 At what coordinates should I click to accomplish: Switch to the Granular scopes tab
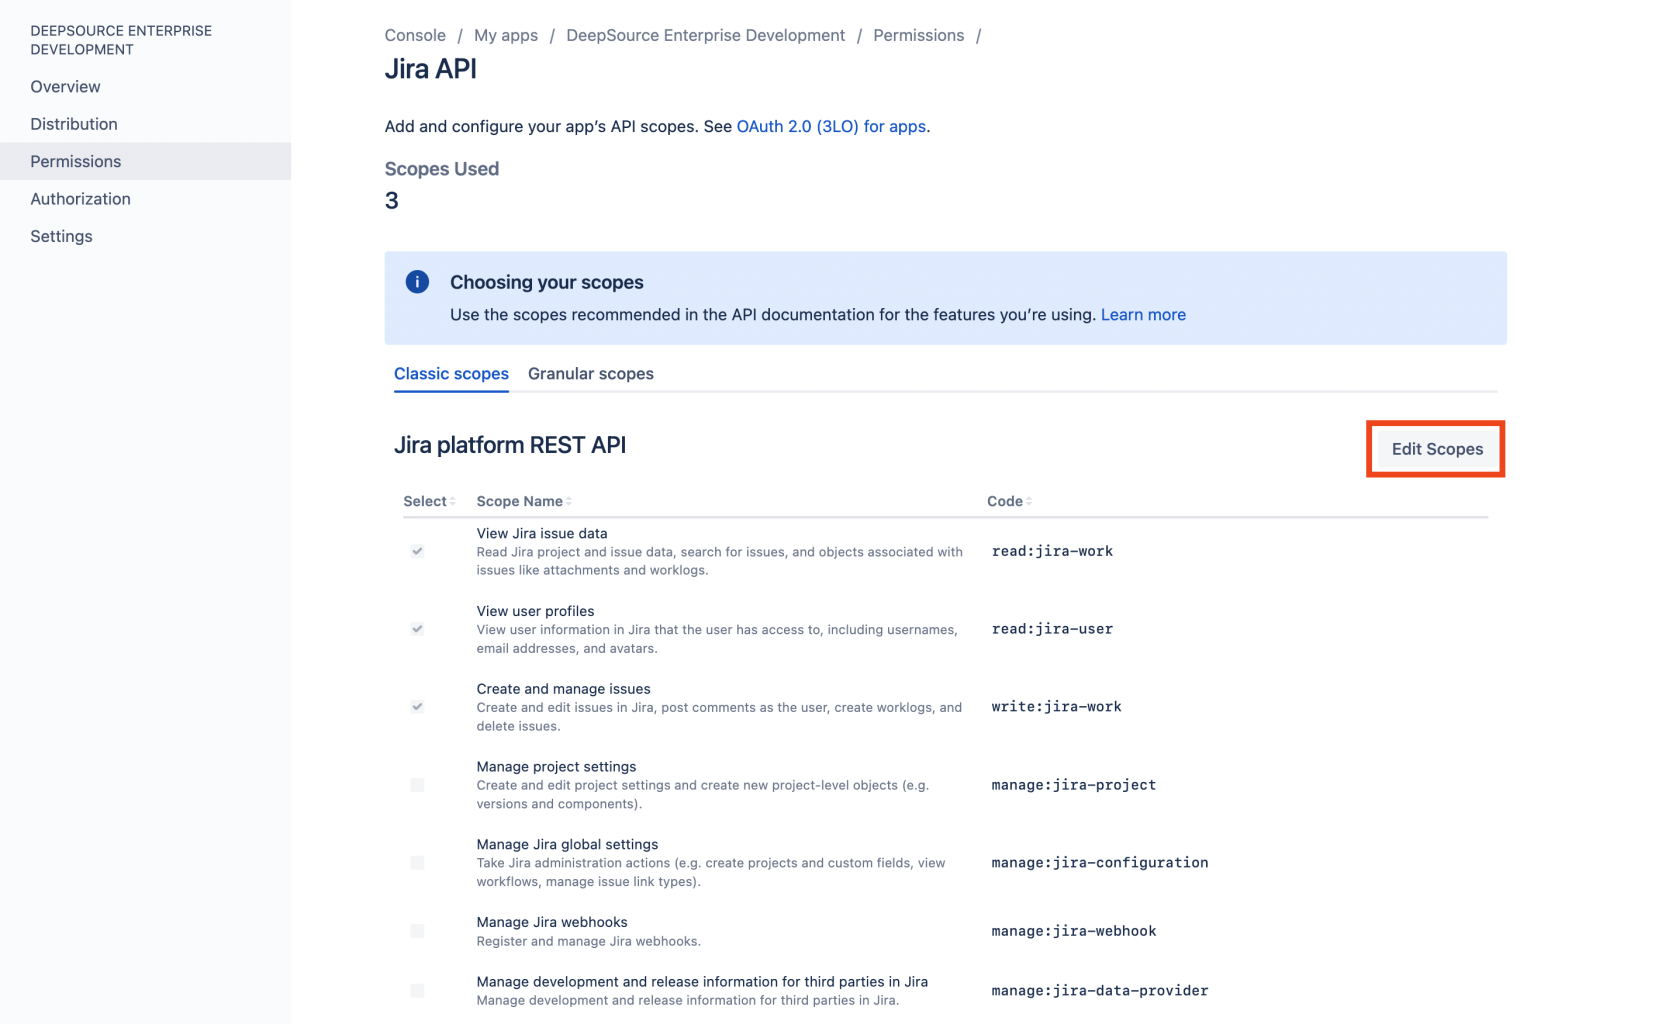point(590,373)
